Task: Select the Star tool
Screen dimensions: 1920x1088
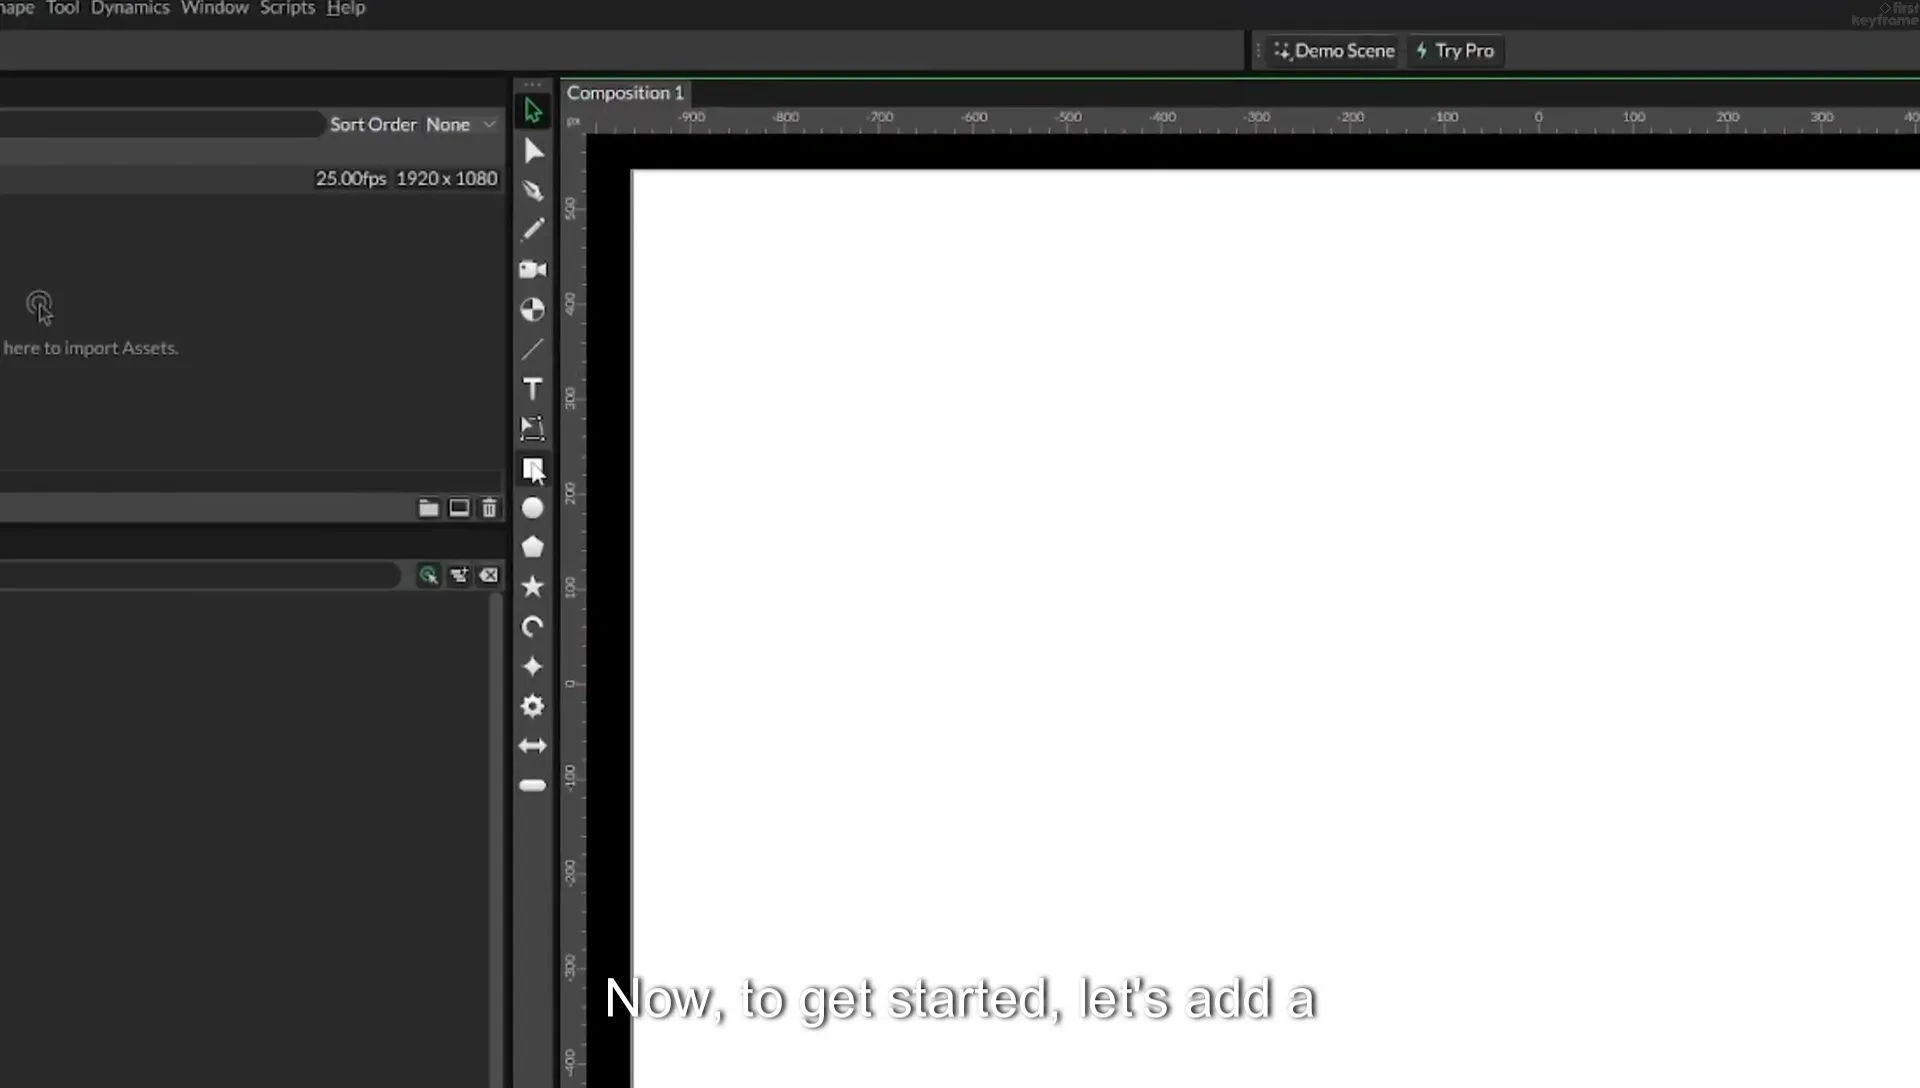Action: pyautogui.click(x=532, y=587)
